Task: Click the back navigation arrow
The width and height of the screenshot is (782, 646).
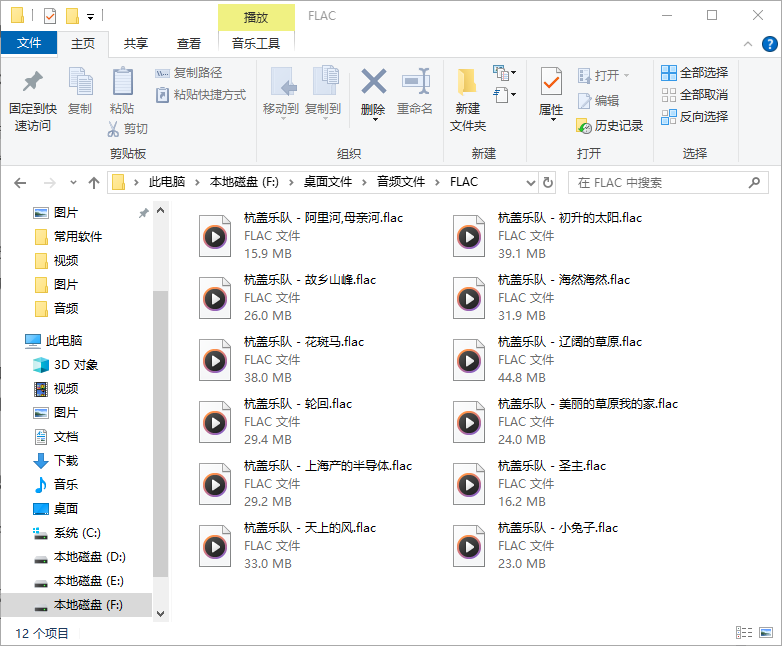Action: (x=20, y=183)
